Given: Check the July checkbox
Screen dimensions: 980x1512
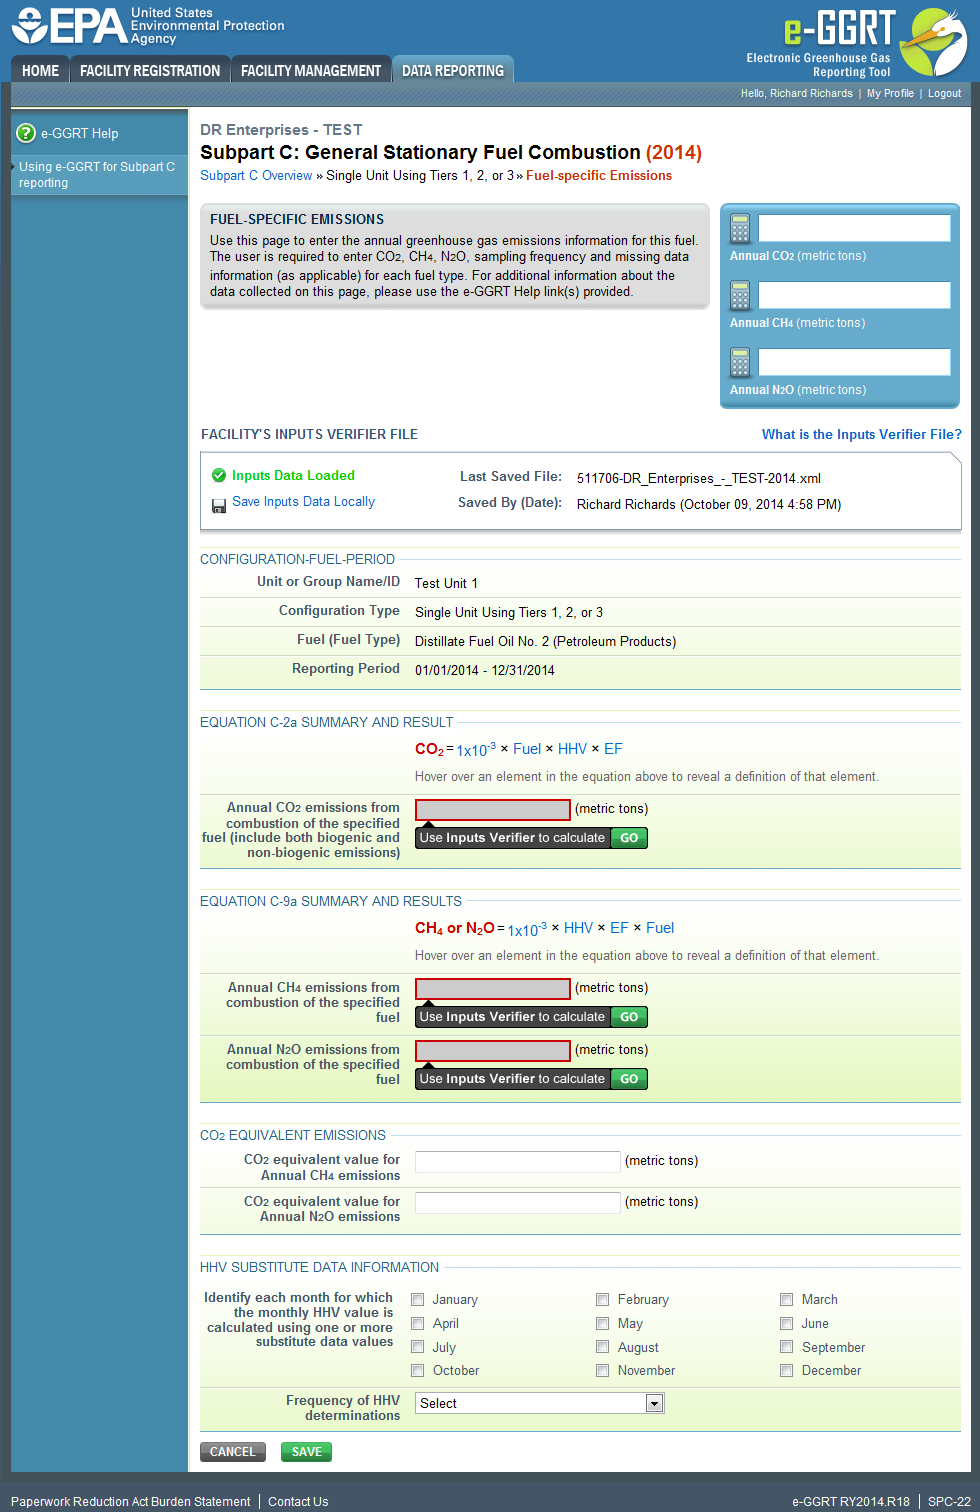Looking at the screenshot, I should [x=419, y=1348].
